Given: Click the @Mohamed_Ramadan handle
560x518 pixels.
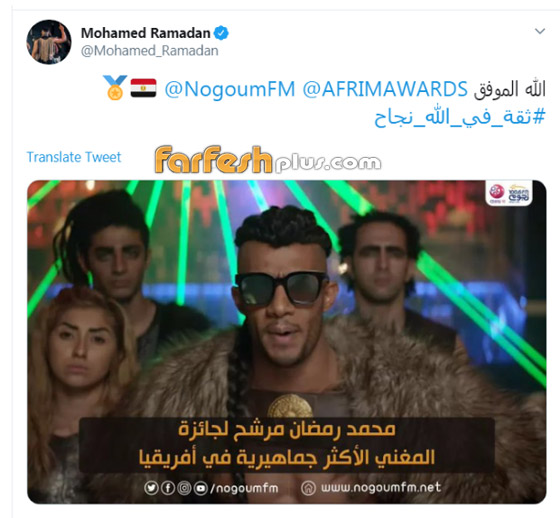Looking at the screenshot, I should [x=150, y=51].
